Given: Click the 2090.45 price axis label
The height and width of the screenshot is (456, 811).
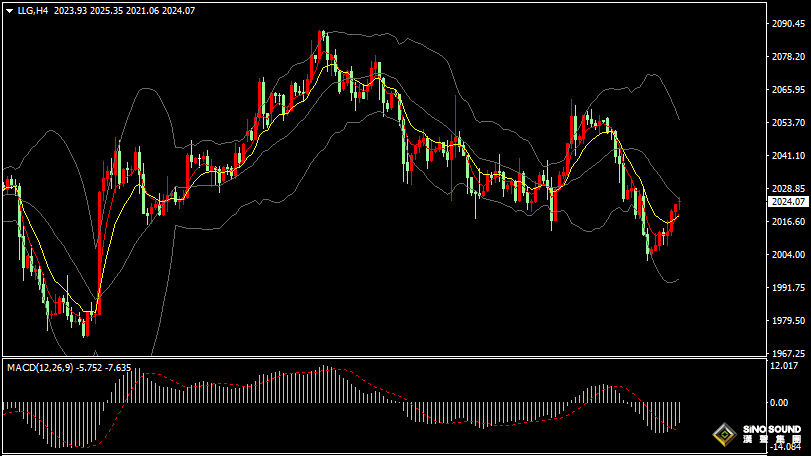Looking at the screenshot, I should pyautogui.click(x=788, y=24).
